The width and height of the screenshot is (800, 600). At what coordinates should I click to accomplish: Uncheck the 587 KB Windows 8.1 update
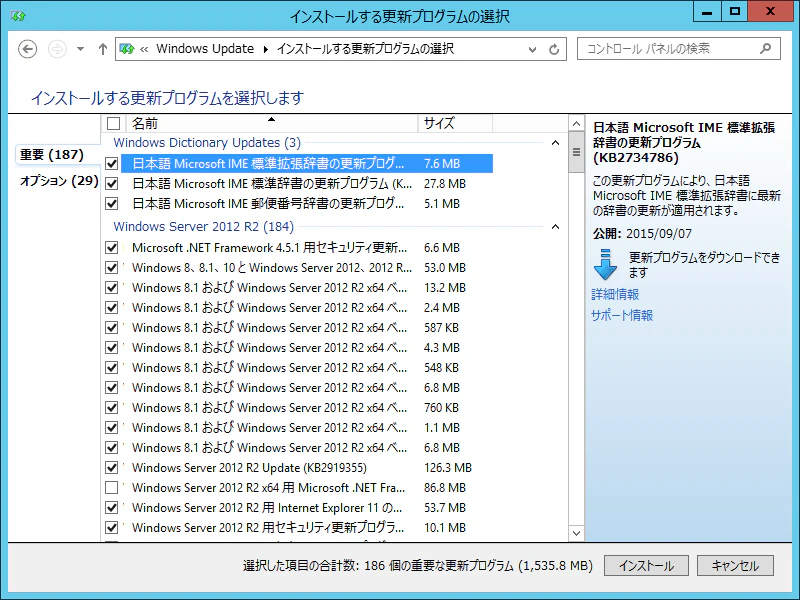(x=112, y=328)
